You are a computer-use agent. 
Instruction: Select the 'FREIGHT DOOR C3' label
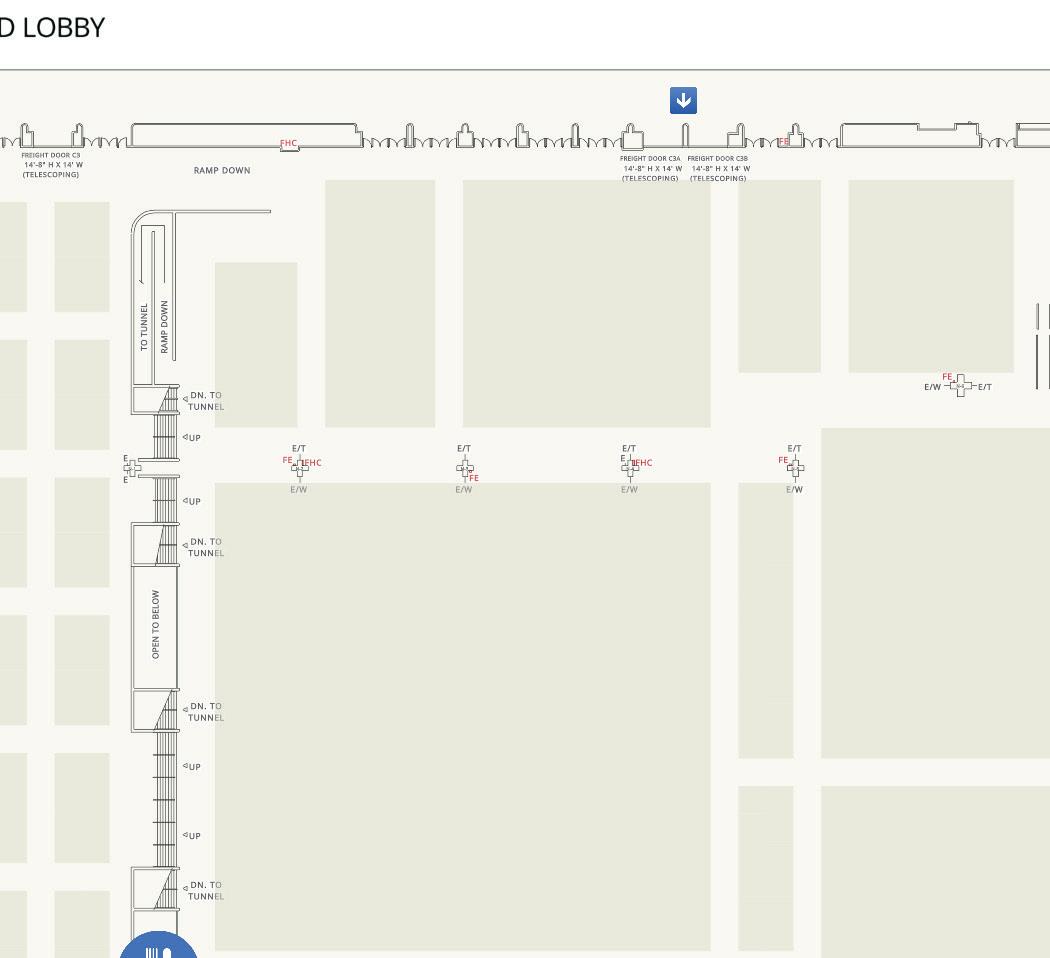point(51,155)
